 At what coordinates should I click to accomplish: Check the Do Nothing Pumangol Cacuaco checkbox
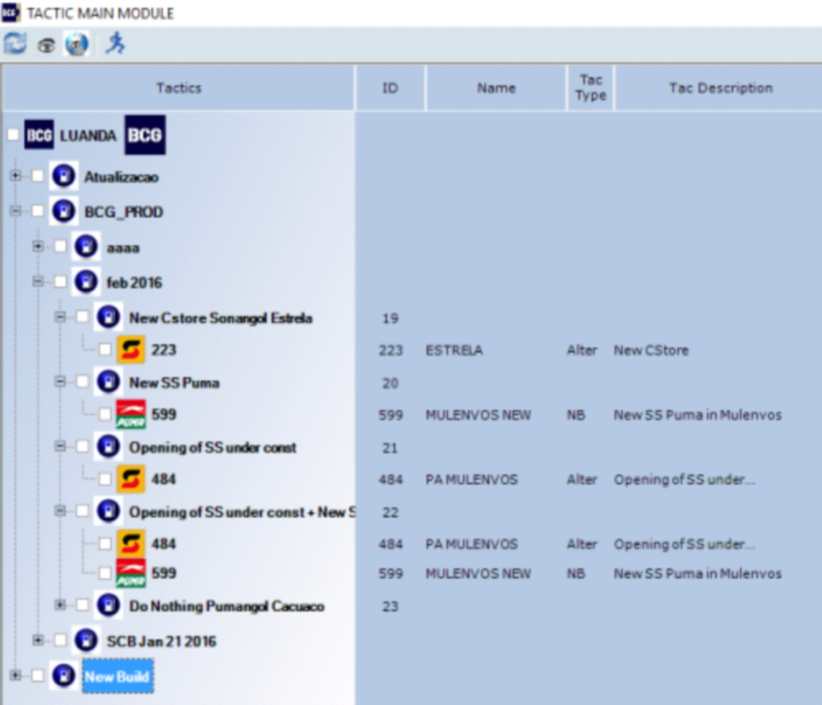83,605
